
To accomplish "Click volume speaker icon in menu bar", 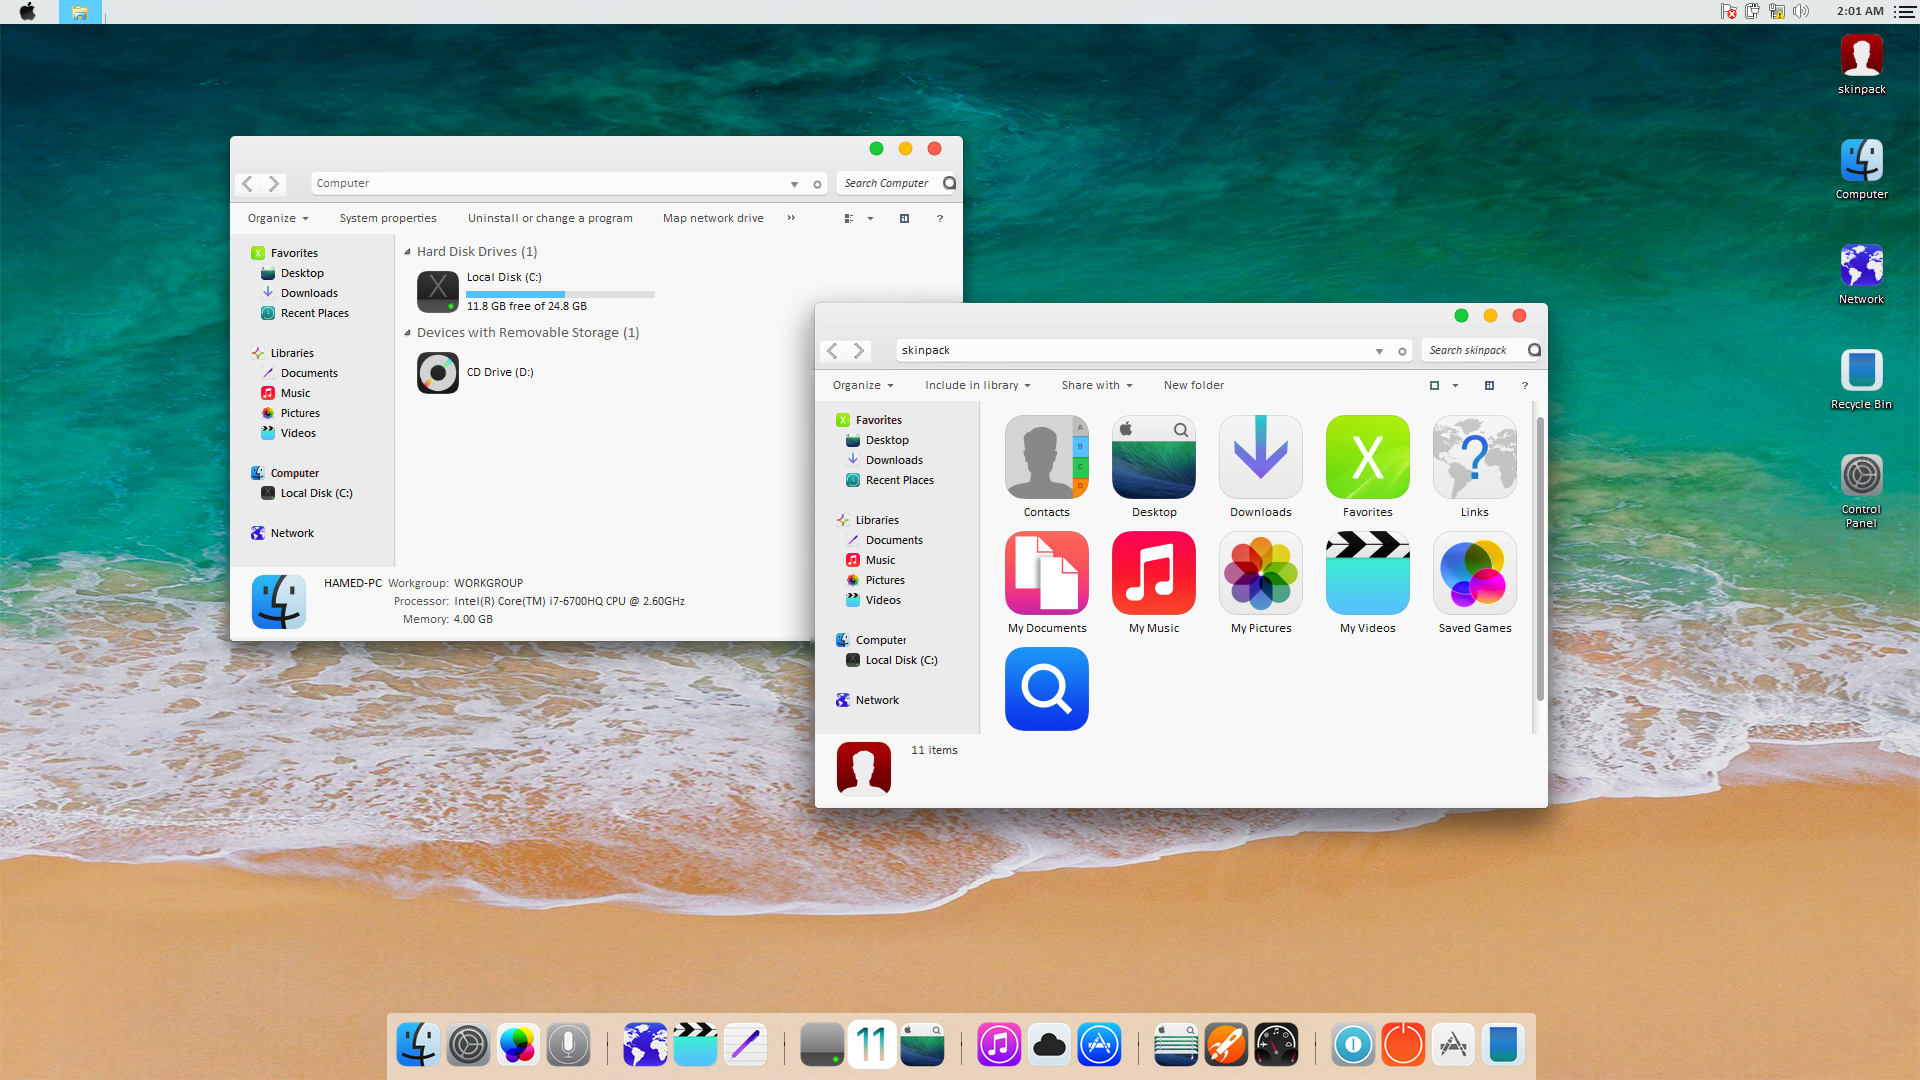I will 1801,11.
